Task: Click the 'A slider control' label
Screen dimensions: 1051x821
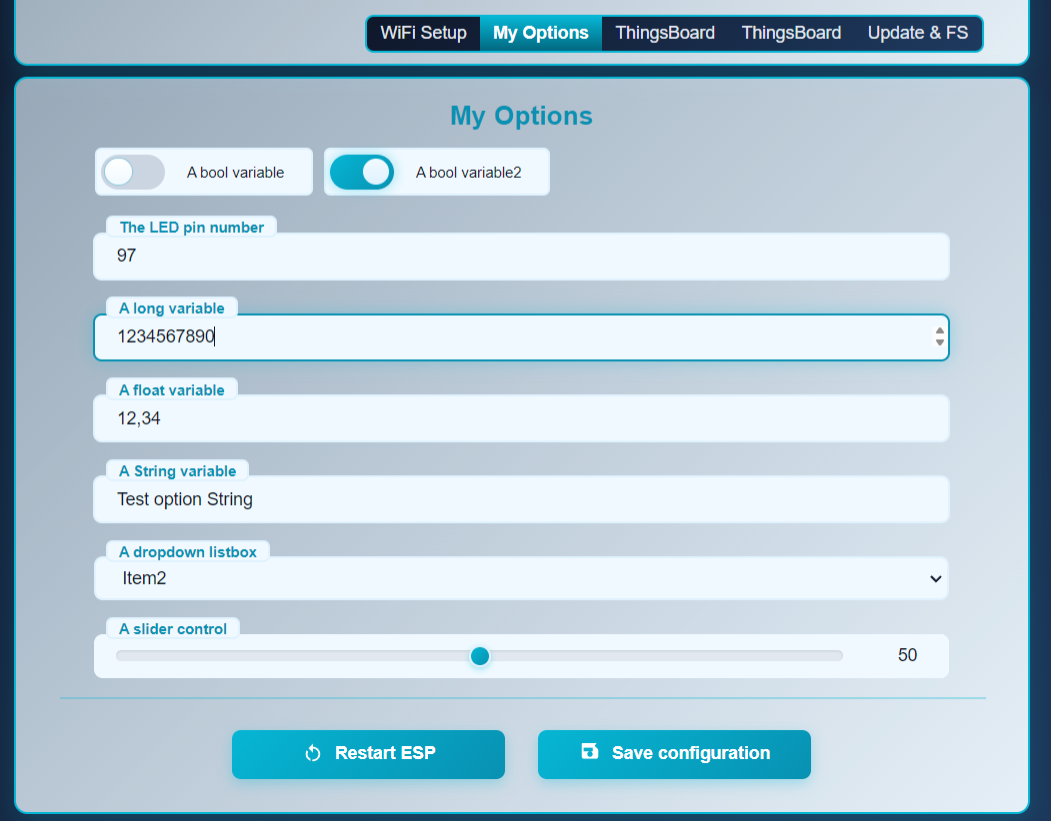Action: coord(173,629)
